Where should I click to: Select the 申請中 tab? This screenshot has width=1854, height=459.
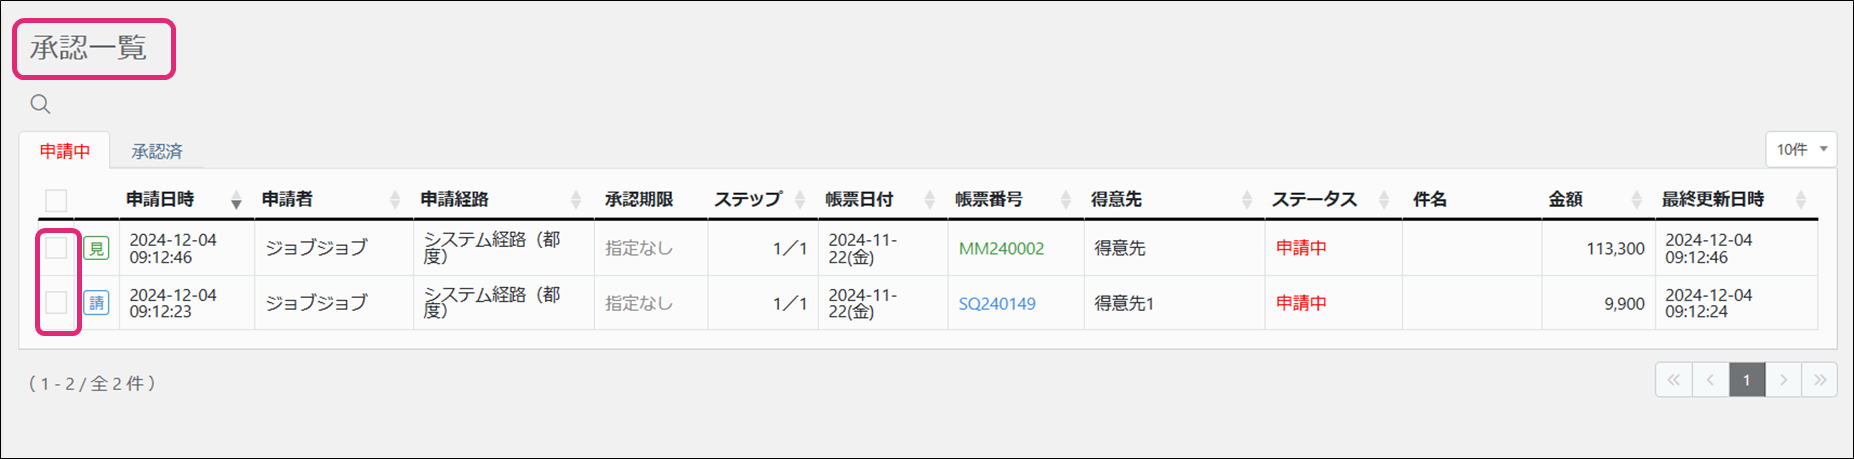pyautogui.click(x=65, y=151)
